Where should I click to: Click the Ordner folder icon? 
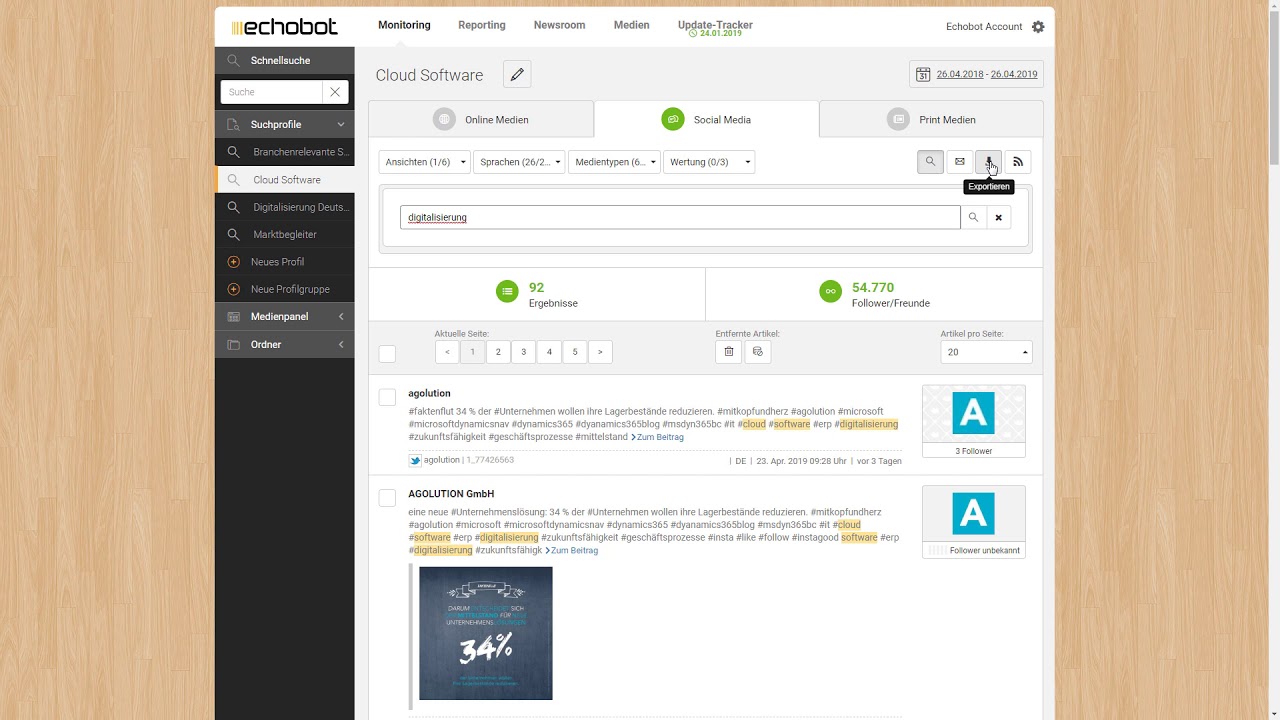click(233, 345)
